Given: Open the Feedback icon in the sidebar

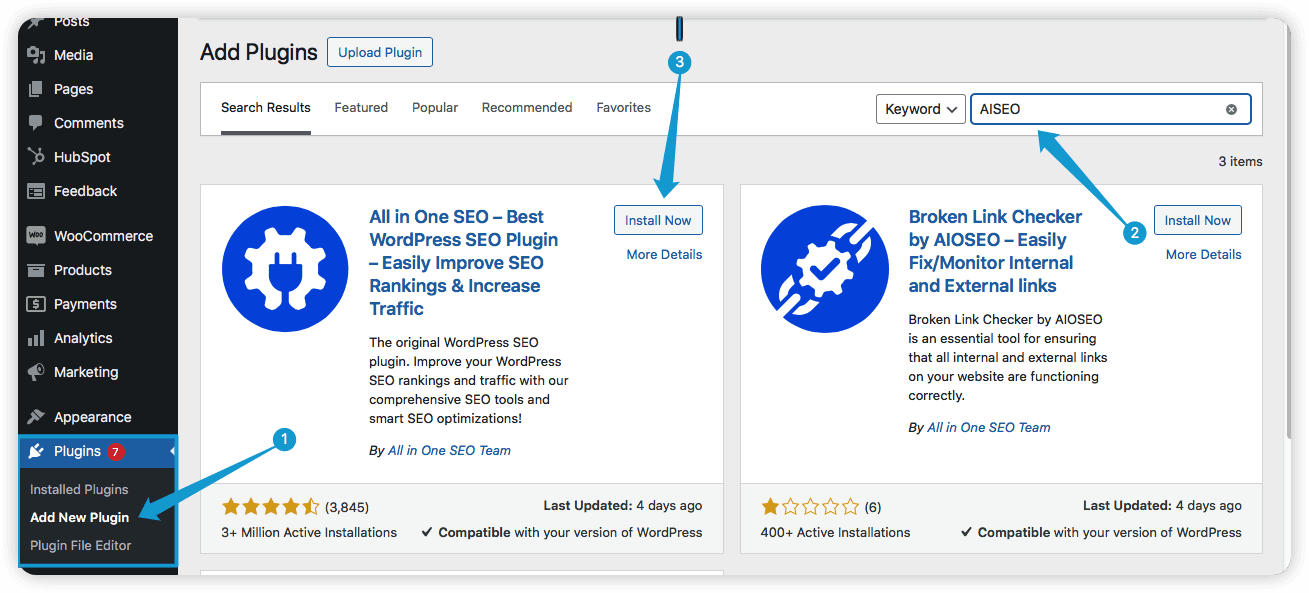Looking at the screenshot, I should coord(36,191).
